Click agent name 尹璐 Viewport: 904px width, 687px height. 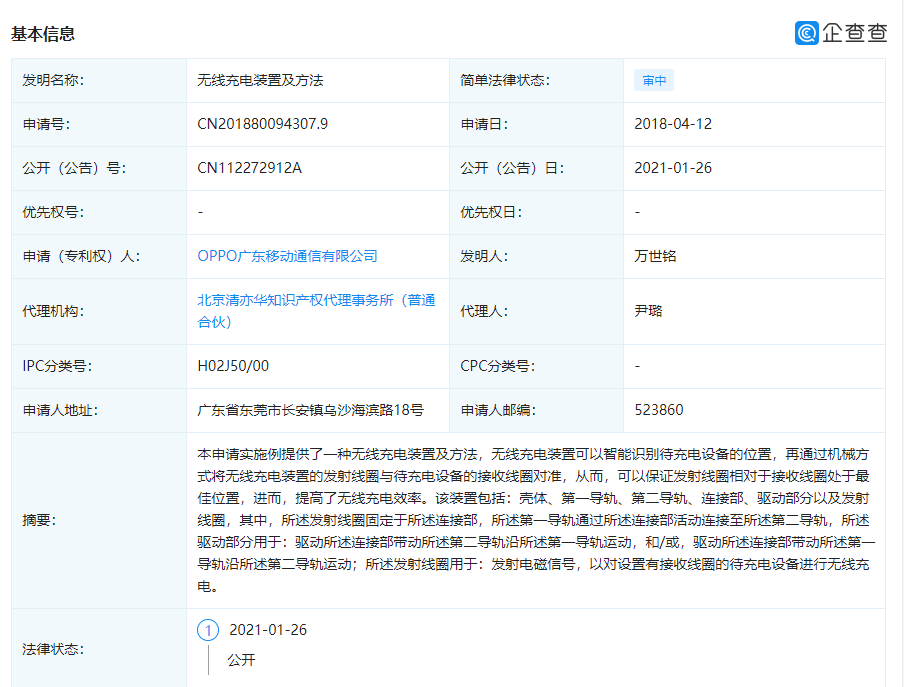tap(648, 311)
